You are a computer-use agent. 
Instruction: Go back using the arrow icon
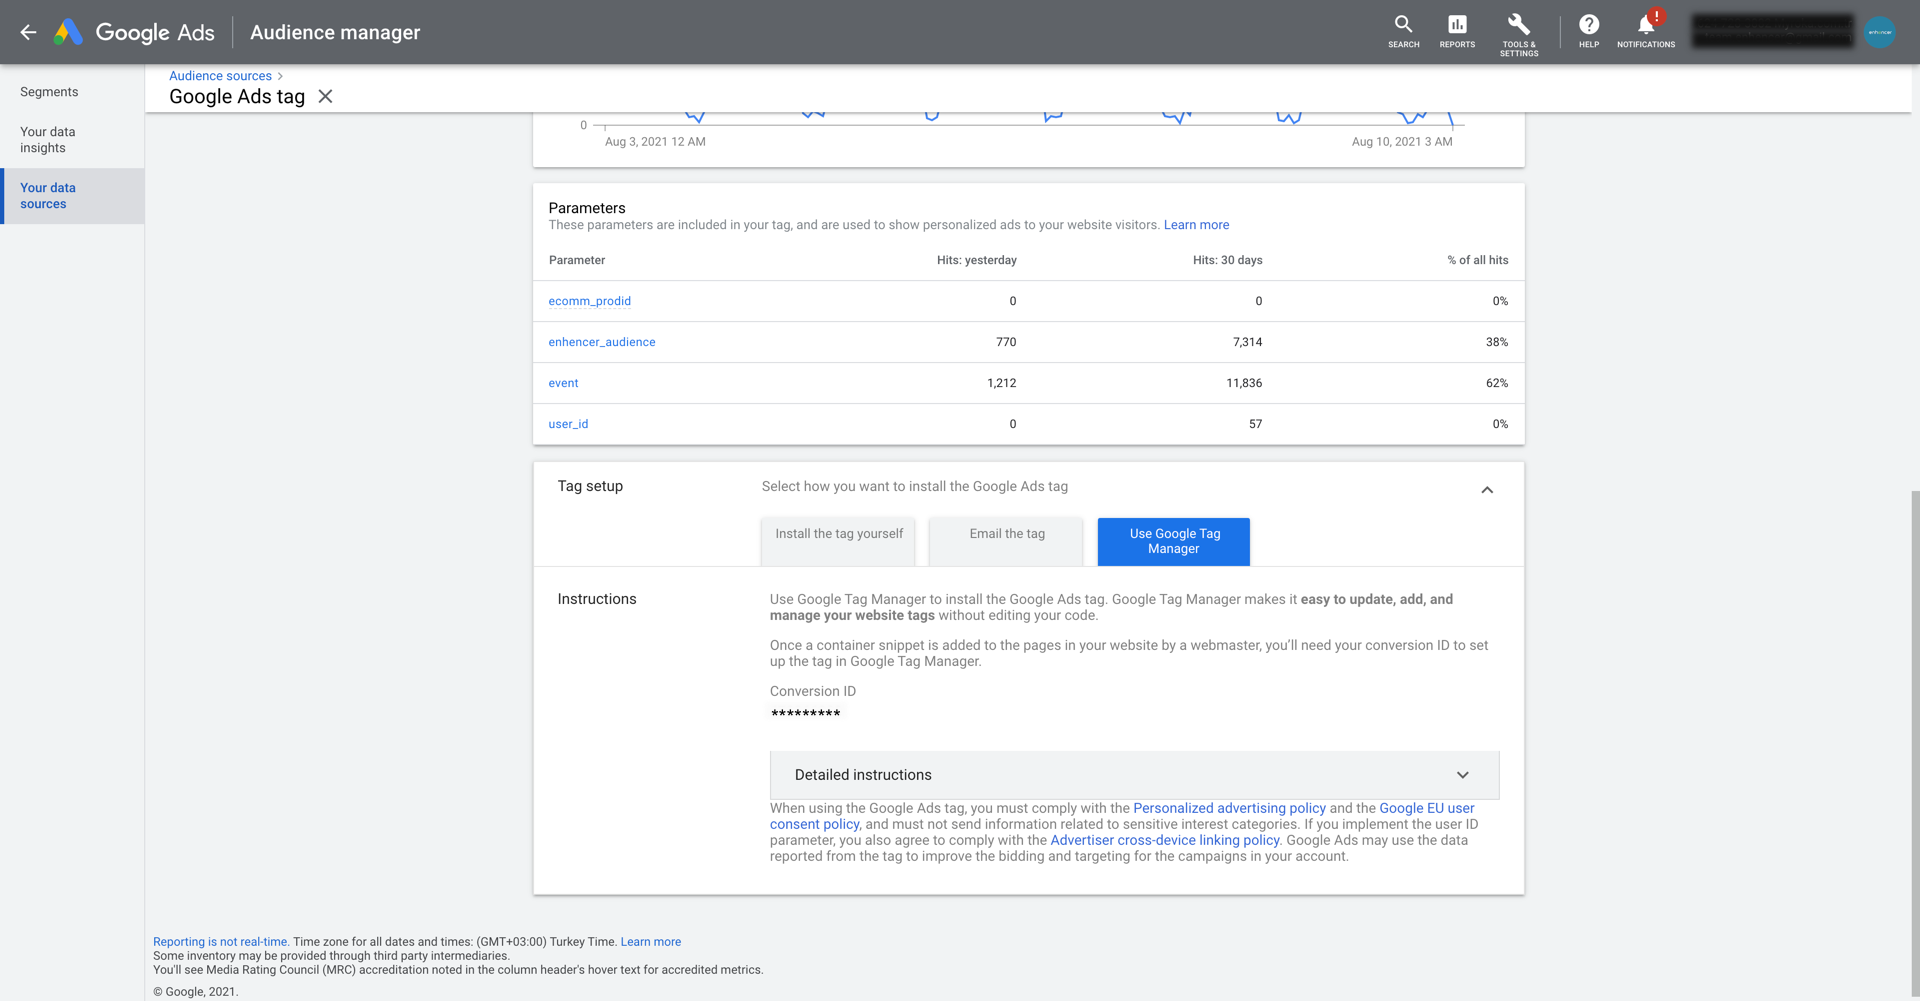point(28,32)
